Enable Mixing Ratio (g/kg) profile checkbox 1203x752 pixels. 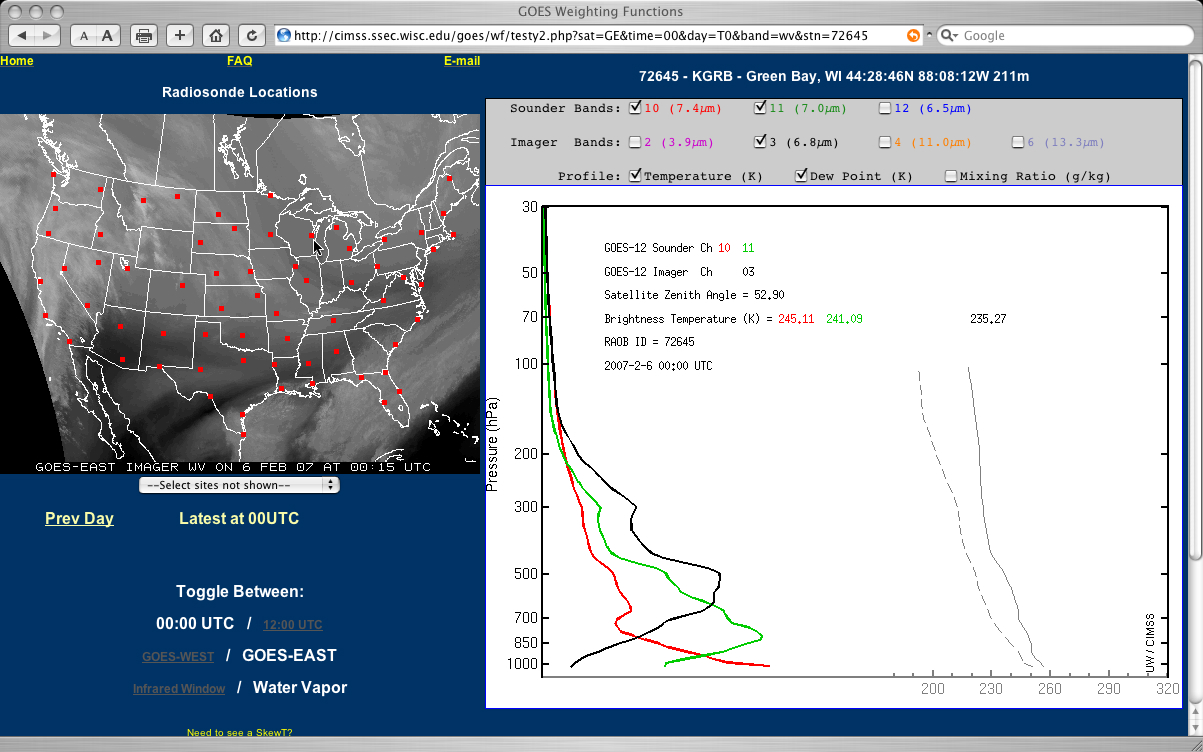click(x=951, y=176)
